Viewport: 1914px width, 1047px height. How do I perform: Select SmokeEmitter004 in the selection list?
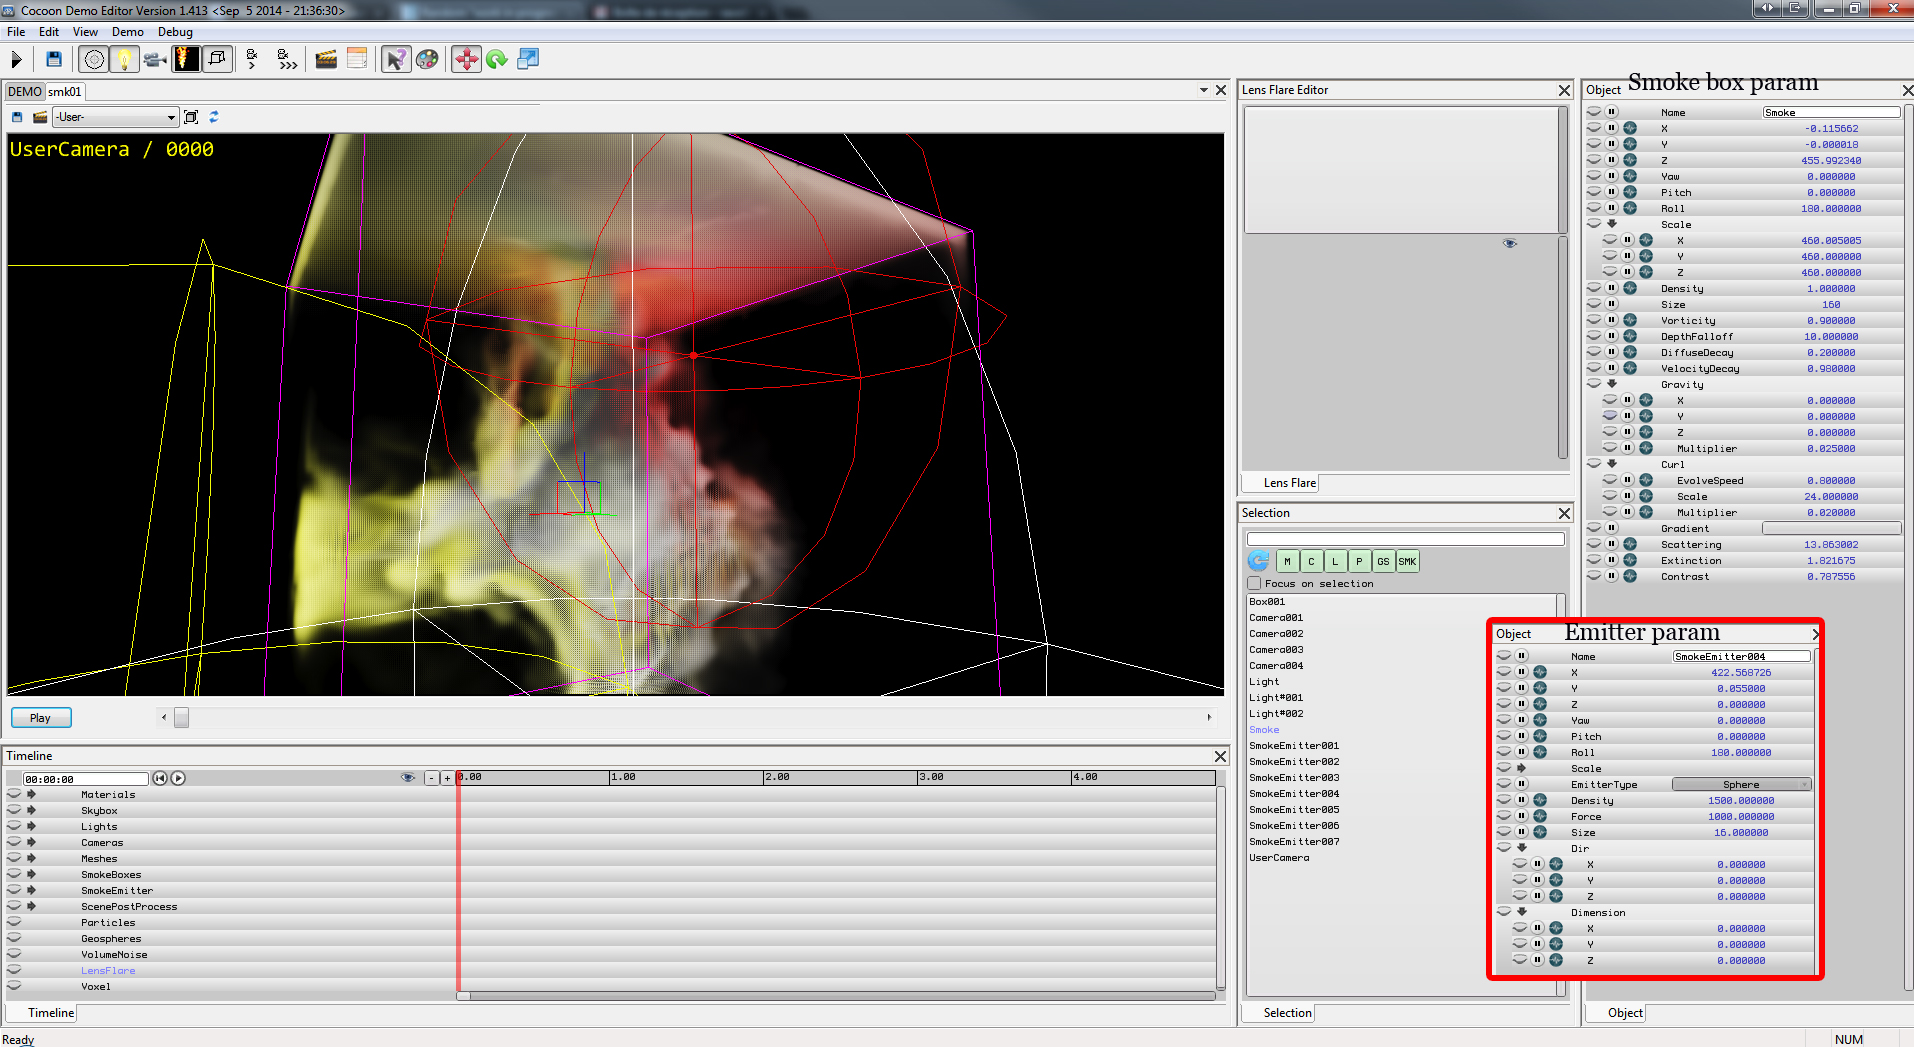pyautogui.click(x=1295, y=793)
